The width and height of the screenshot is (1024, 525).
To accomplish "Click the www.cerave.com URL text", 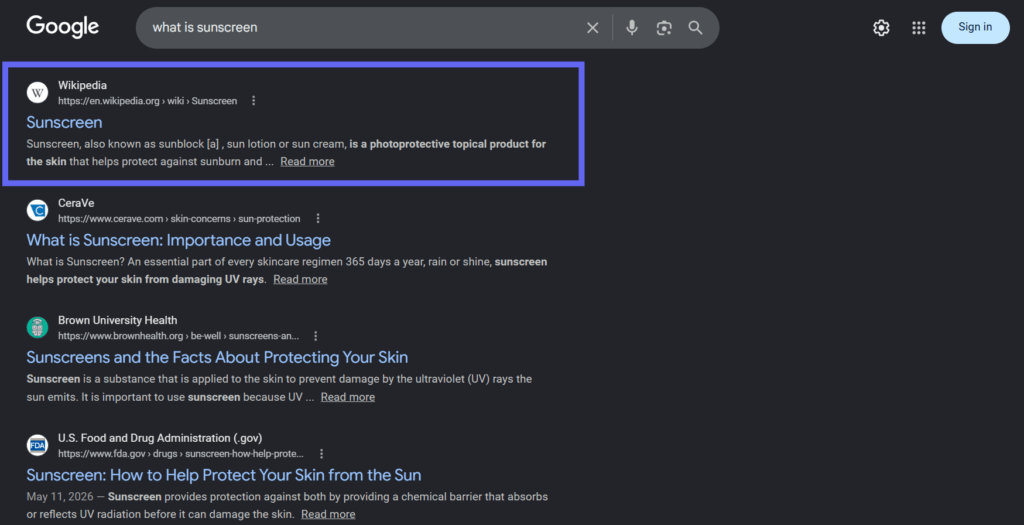I will pos(179,218).
